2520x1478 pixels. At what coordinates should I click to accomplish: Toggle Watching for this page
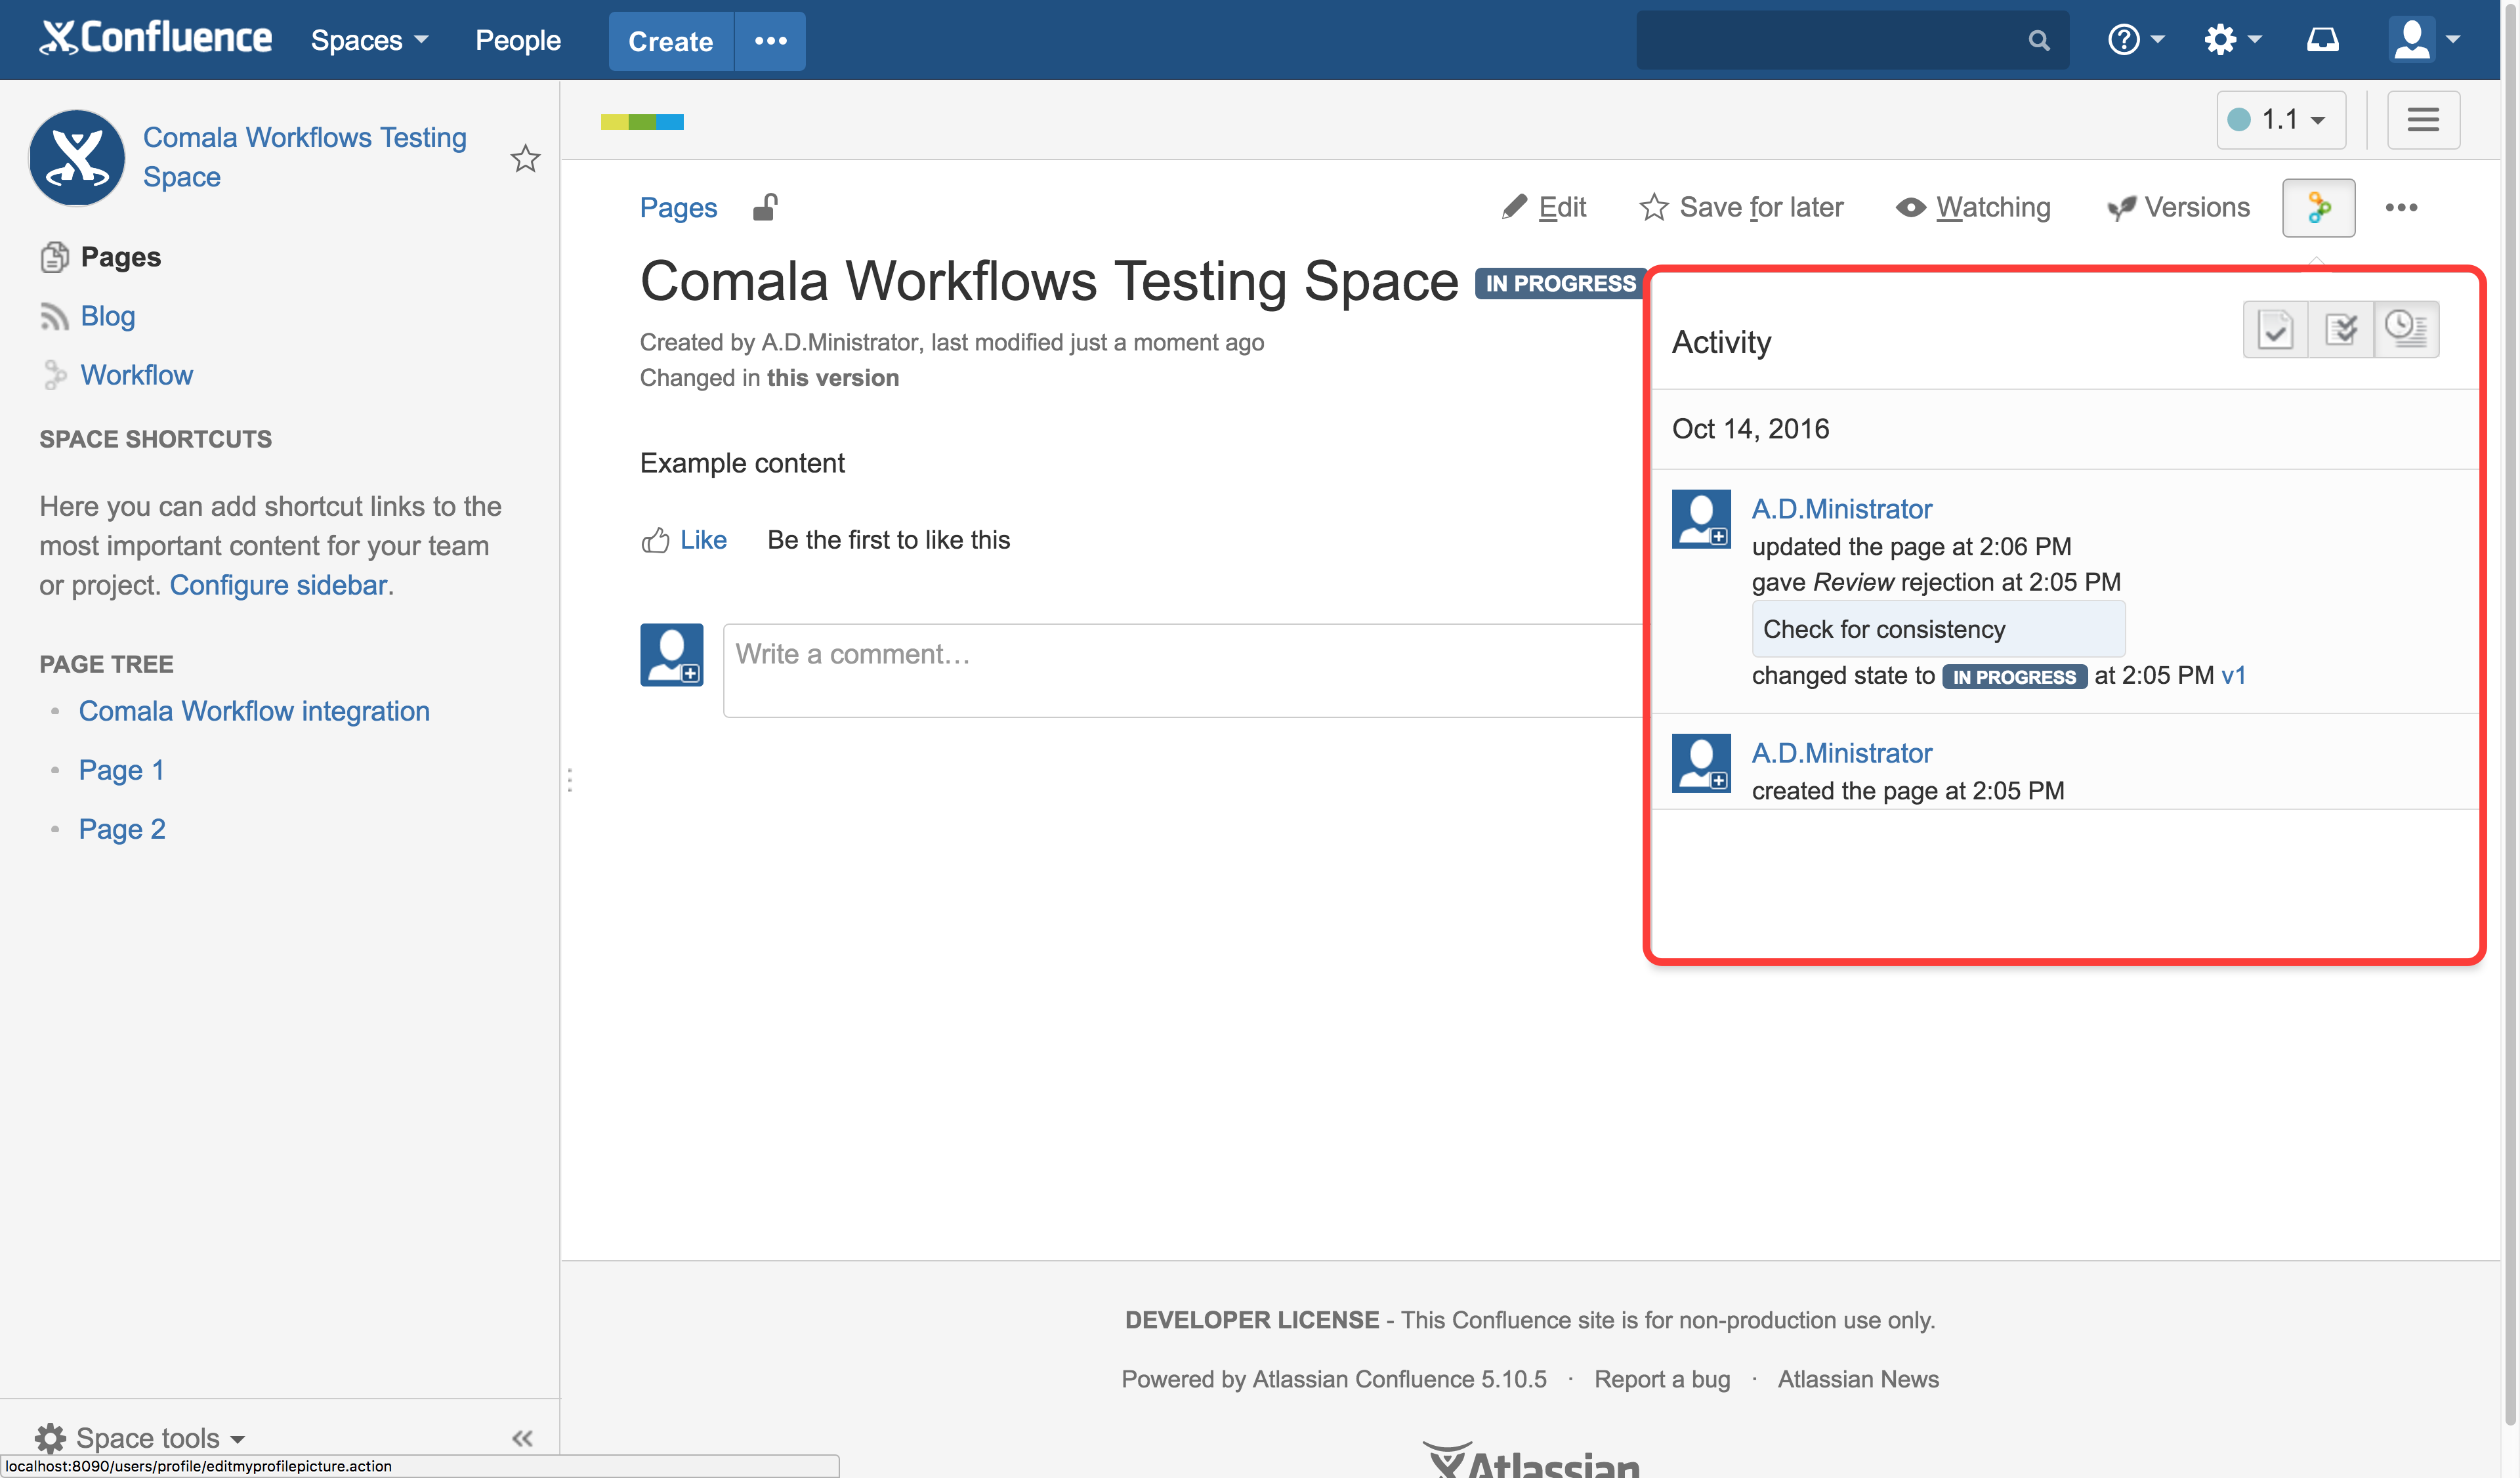click(x=1973, y=207)
